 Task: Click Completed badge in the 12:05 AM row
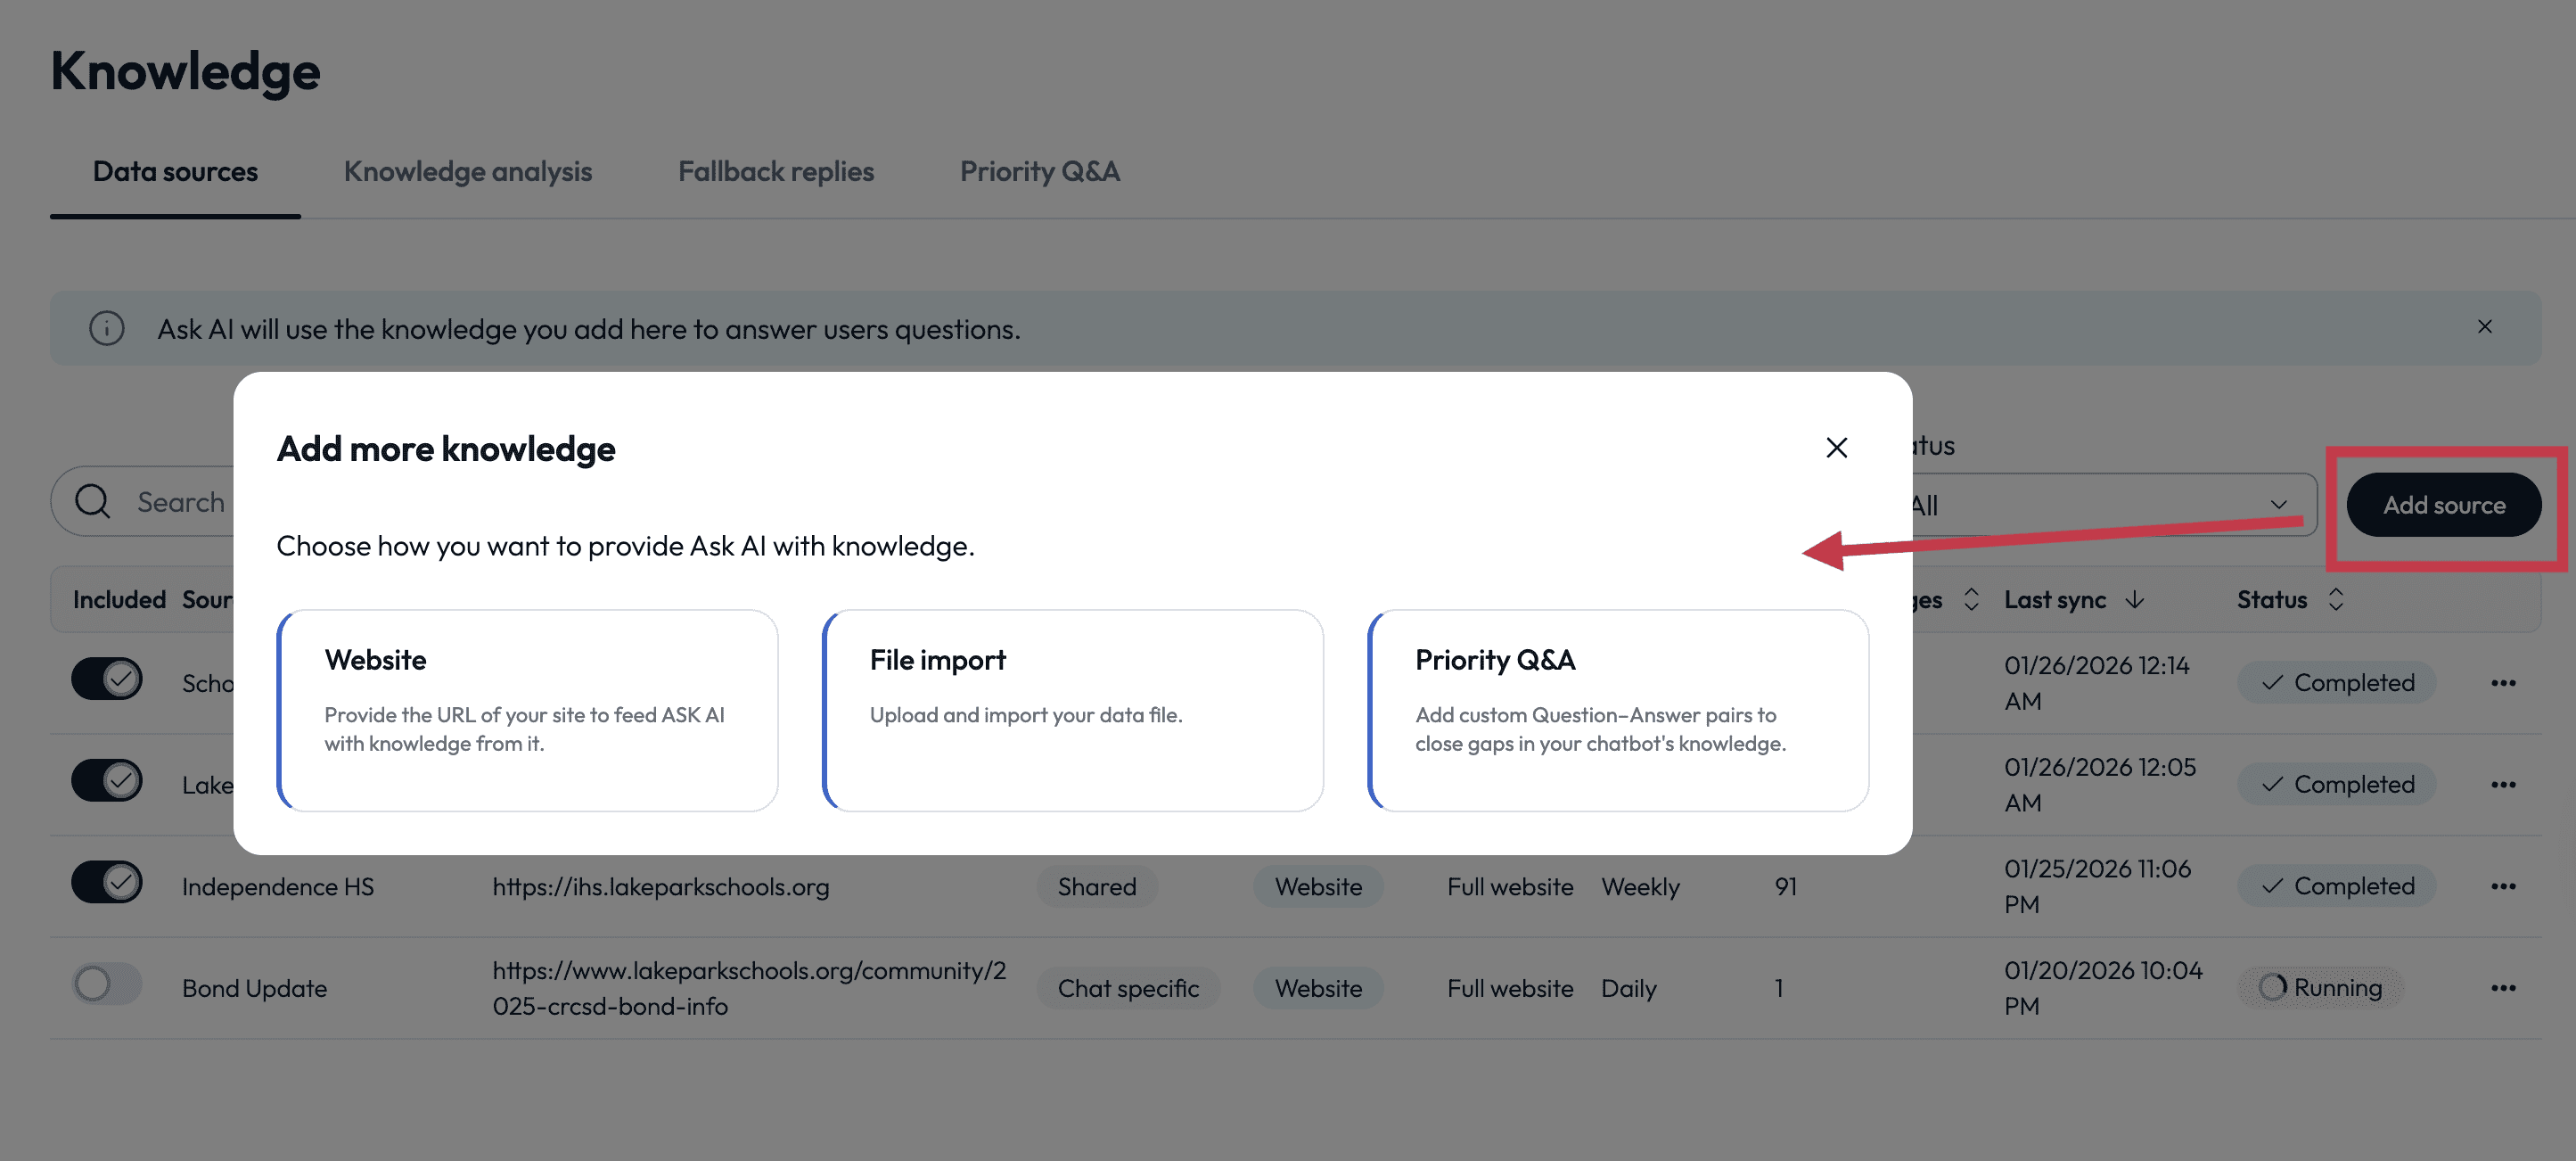pyautogui.click(x=2336, y=784)
